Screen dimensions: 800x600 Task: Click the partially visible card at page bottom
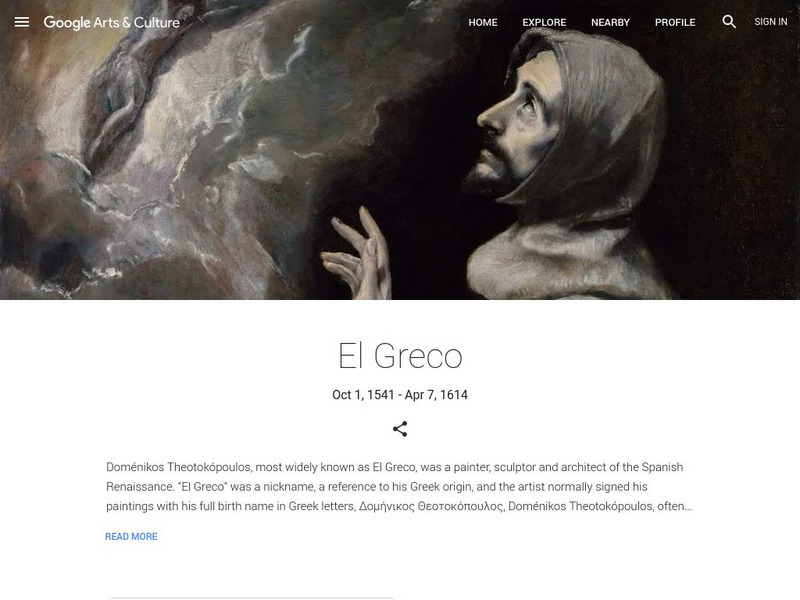coord(252,598)
